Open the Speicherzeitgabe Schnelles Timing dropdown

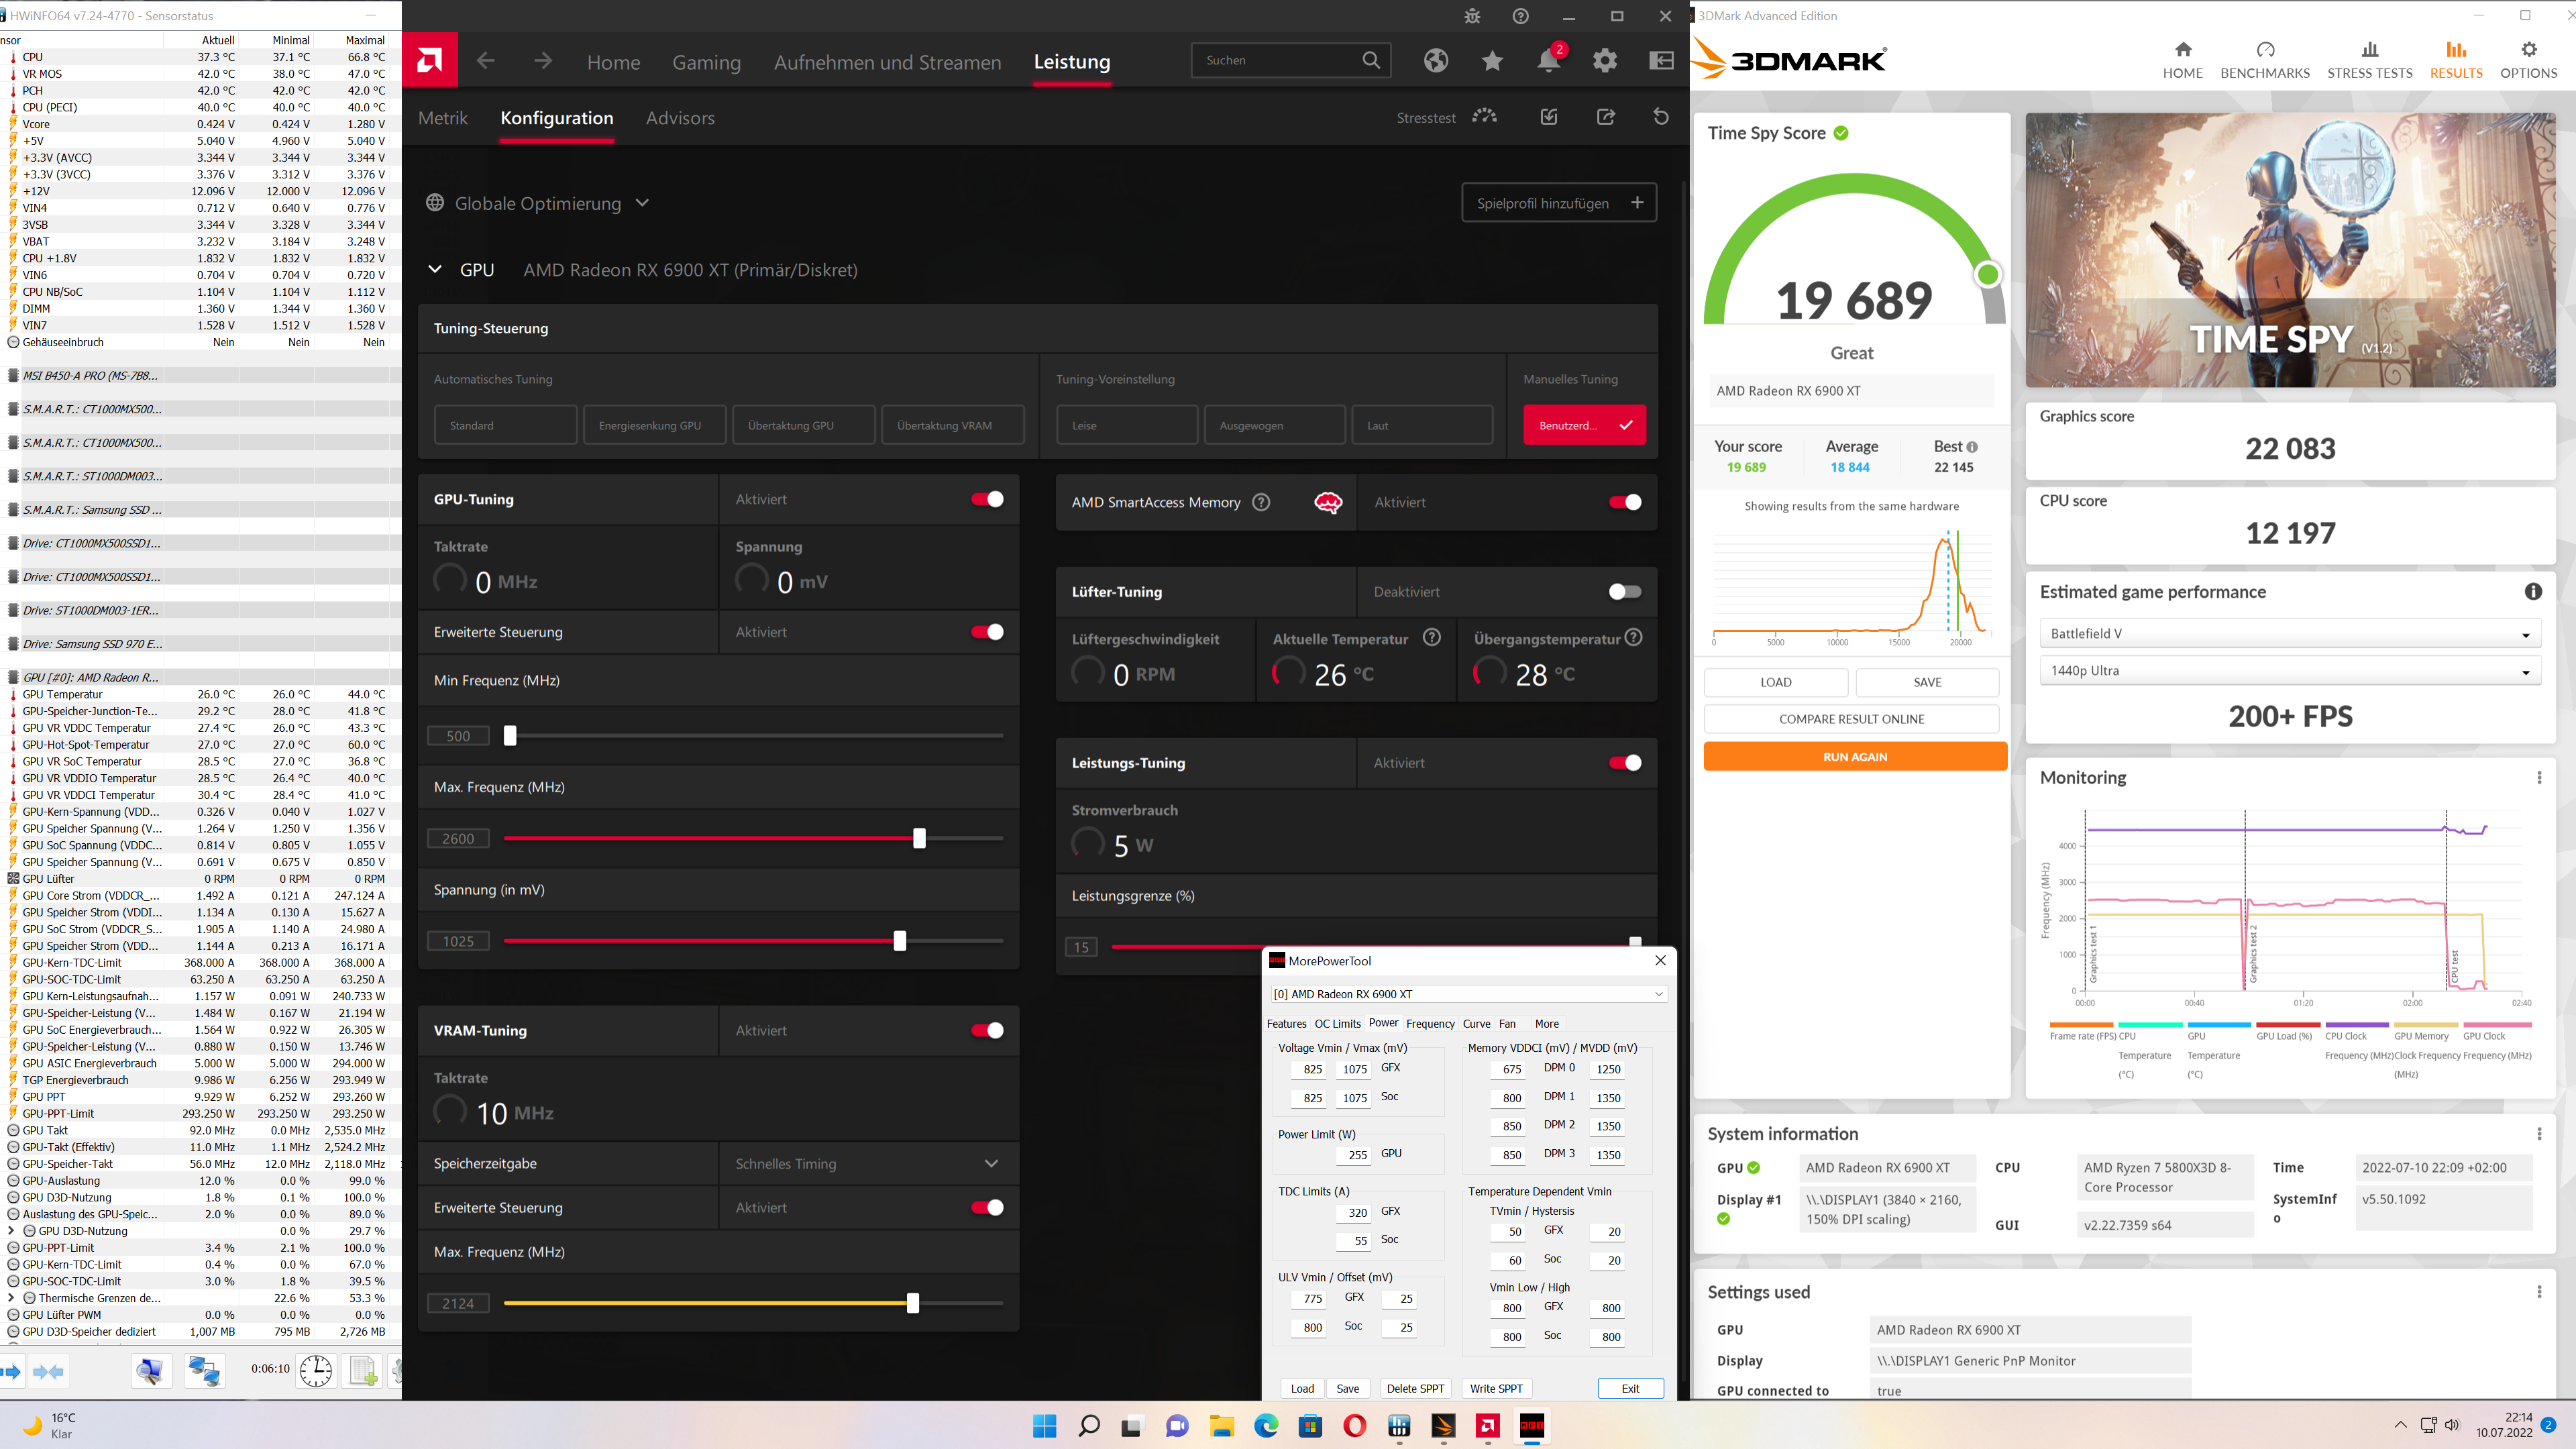tap(866, 1163)
